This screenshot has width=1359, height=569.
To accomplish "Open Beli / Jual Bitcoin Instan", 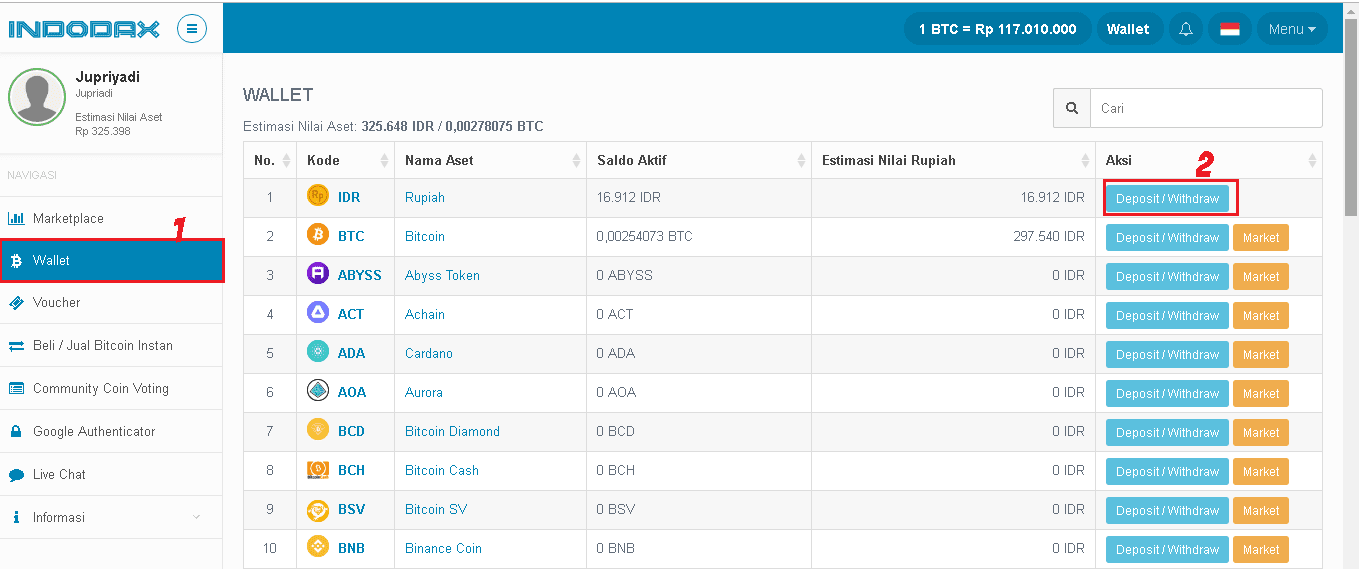I will click(111, 345).
